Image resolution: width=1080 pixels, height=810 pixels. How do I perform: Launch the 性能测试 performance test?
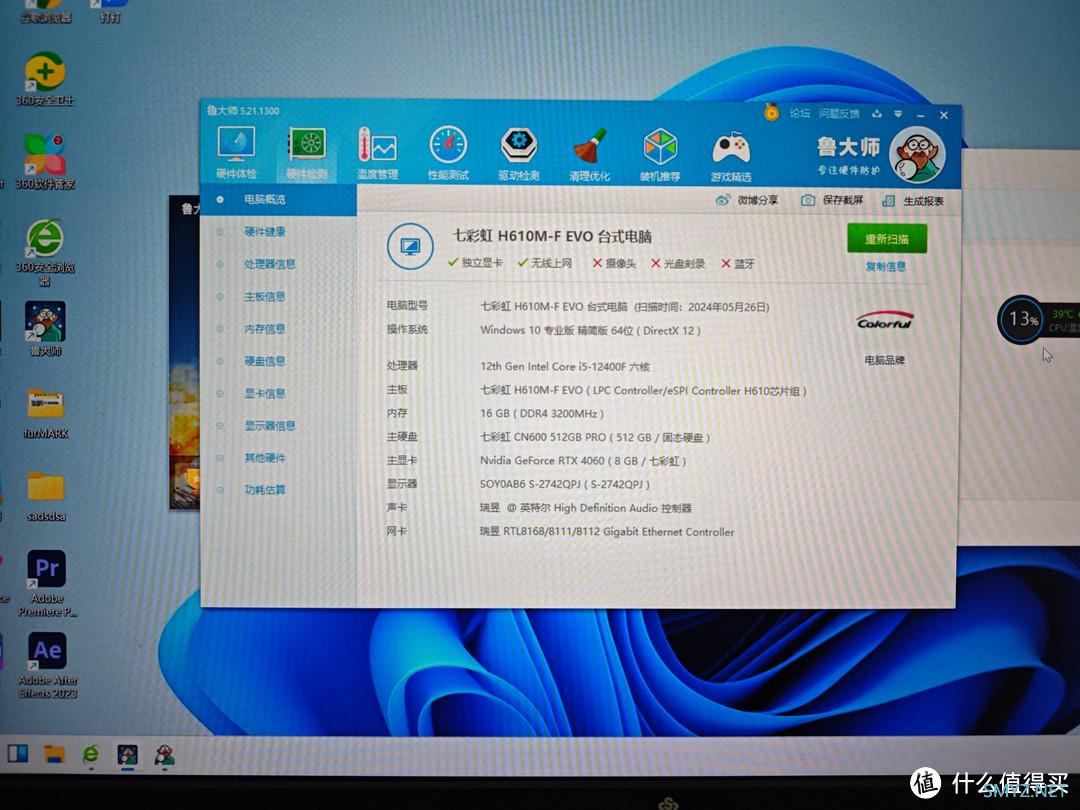[x=448, y=153]
